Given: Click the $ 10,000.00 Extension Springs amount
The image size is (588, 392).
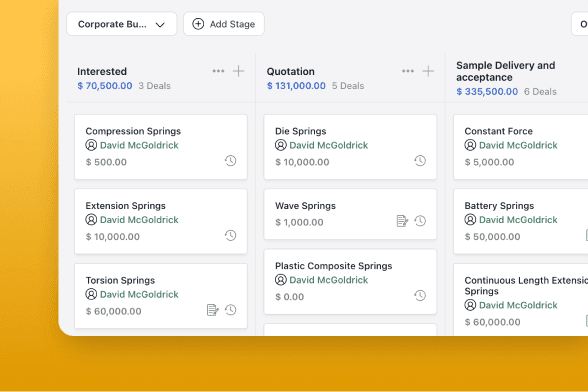Looking at the screenshot, I should 112,237.
